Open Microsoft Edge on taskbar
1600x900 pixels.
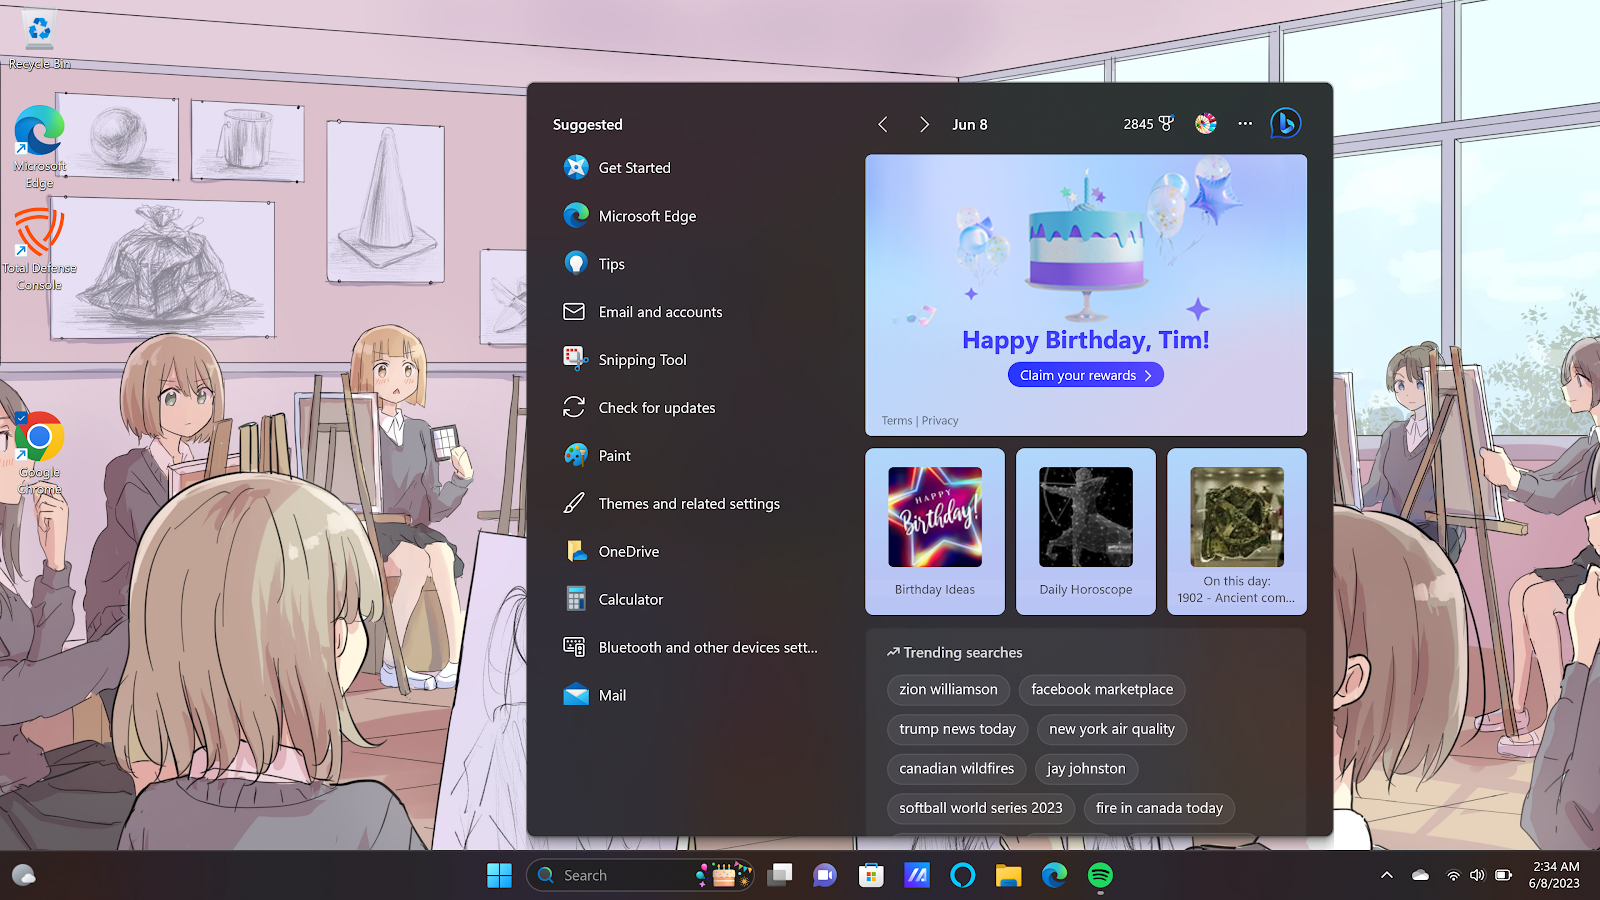[x=1054, y=875]
